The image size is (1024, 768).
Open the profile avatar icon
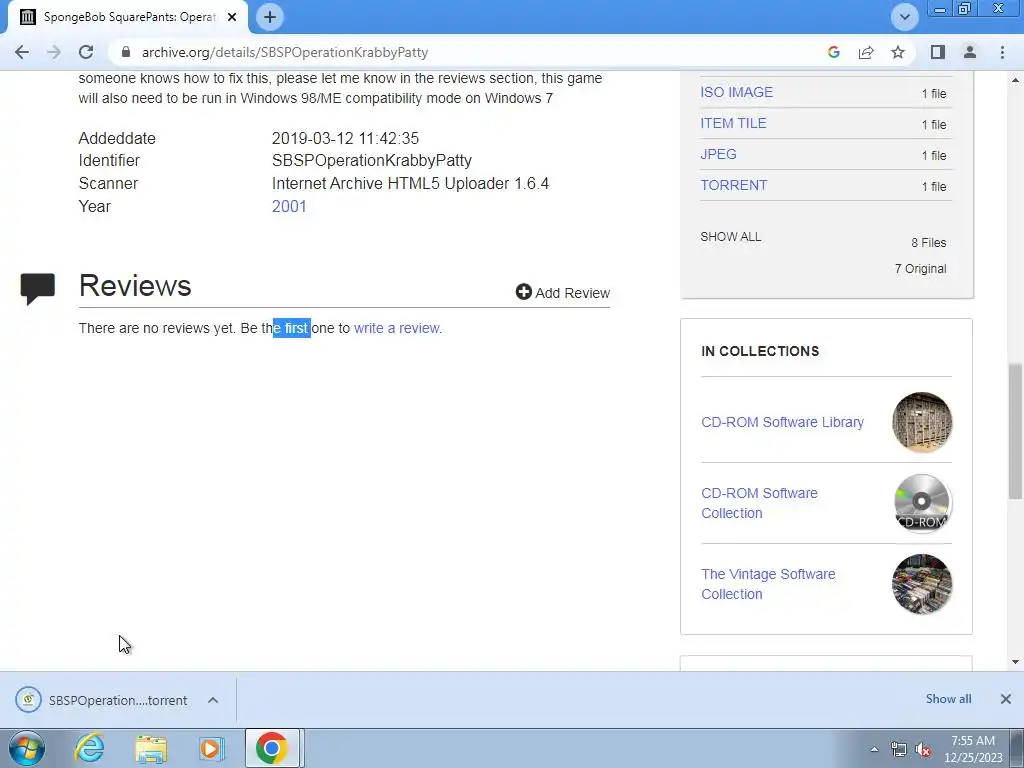click(970, 52)
